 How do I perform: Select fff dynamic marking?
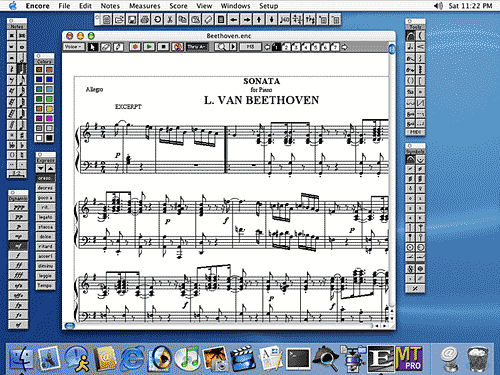(18, 275)
